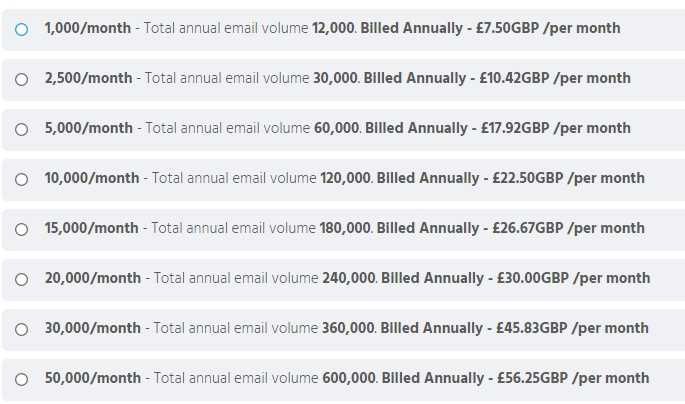The height and width of the screenshot is (404, 685).
Task: Choose the 5,000/month radio option
Action: point(21,129)
